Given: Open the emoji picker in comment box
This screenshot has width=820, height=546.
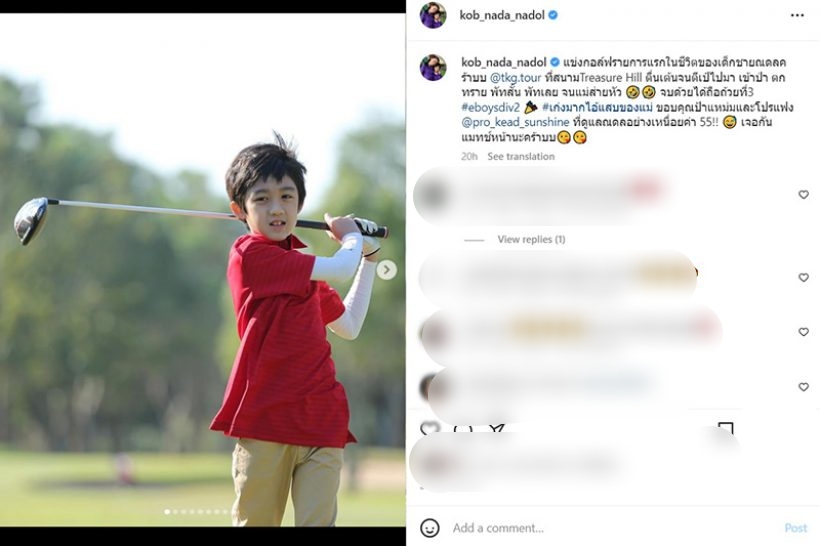Looking at the screenshot, I should tap(430, 528).
